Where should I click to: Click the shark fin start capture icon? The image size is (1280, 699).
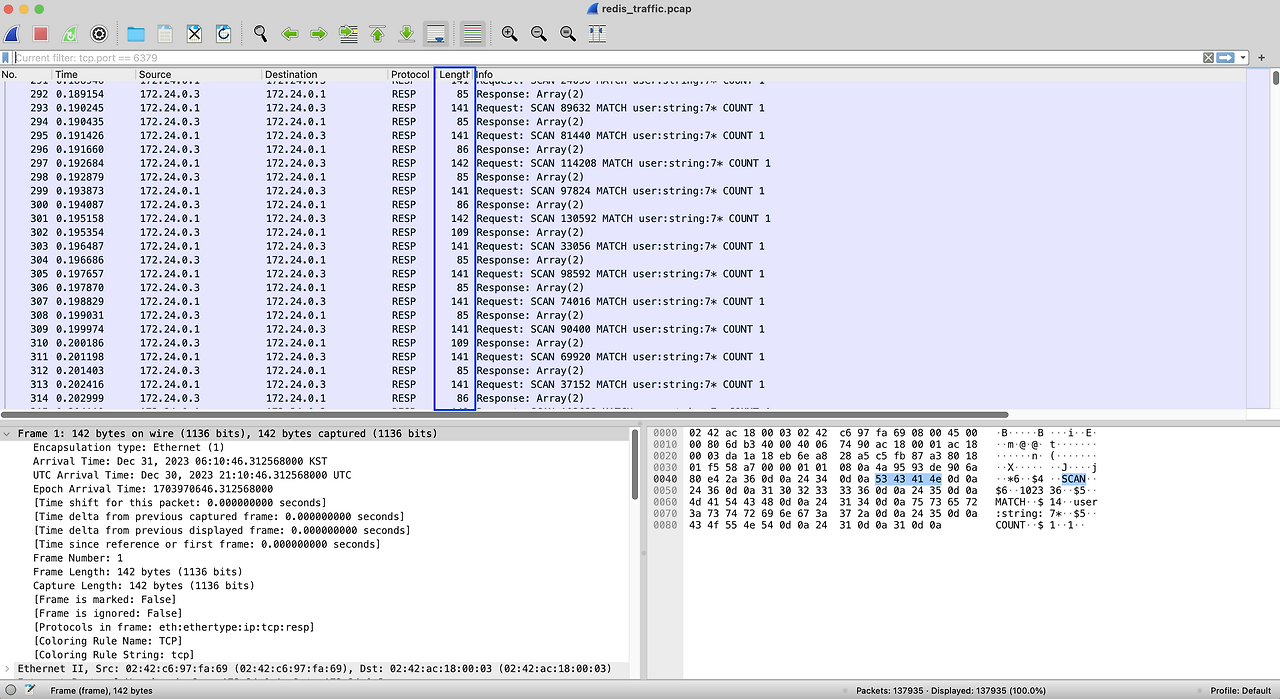coord(12,34)
